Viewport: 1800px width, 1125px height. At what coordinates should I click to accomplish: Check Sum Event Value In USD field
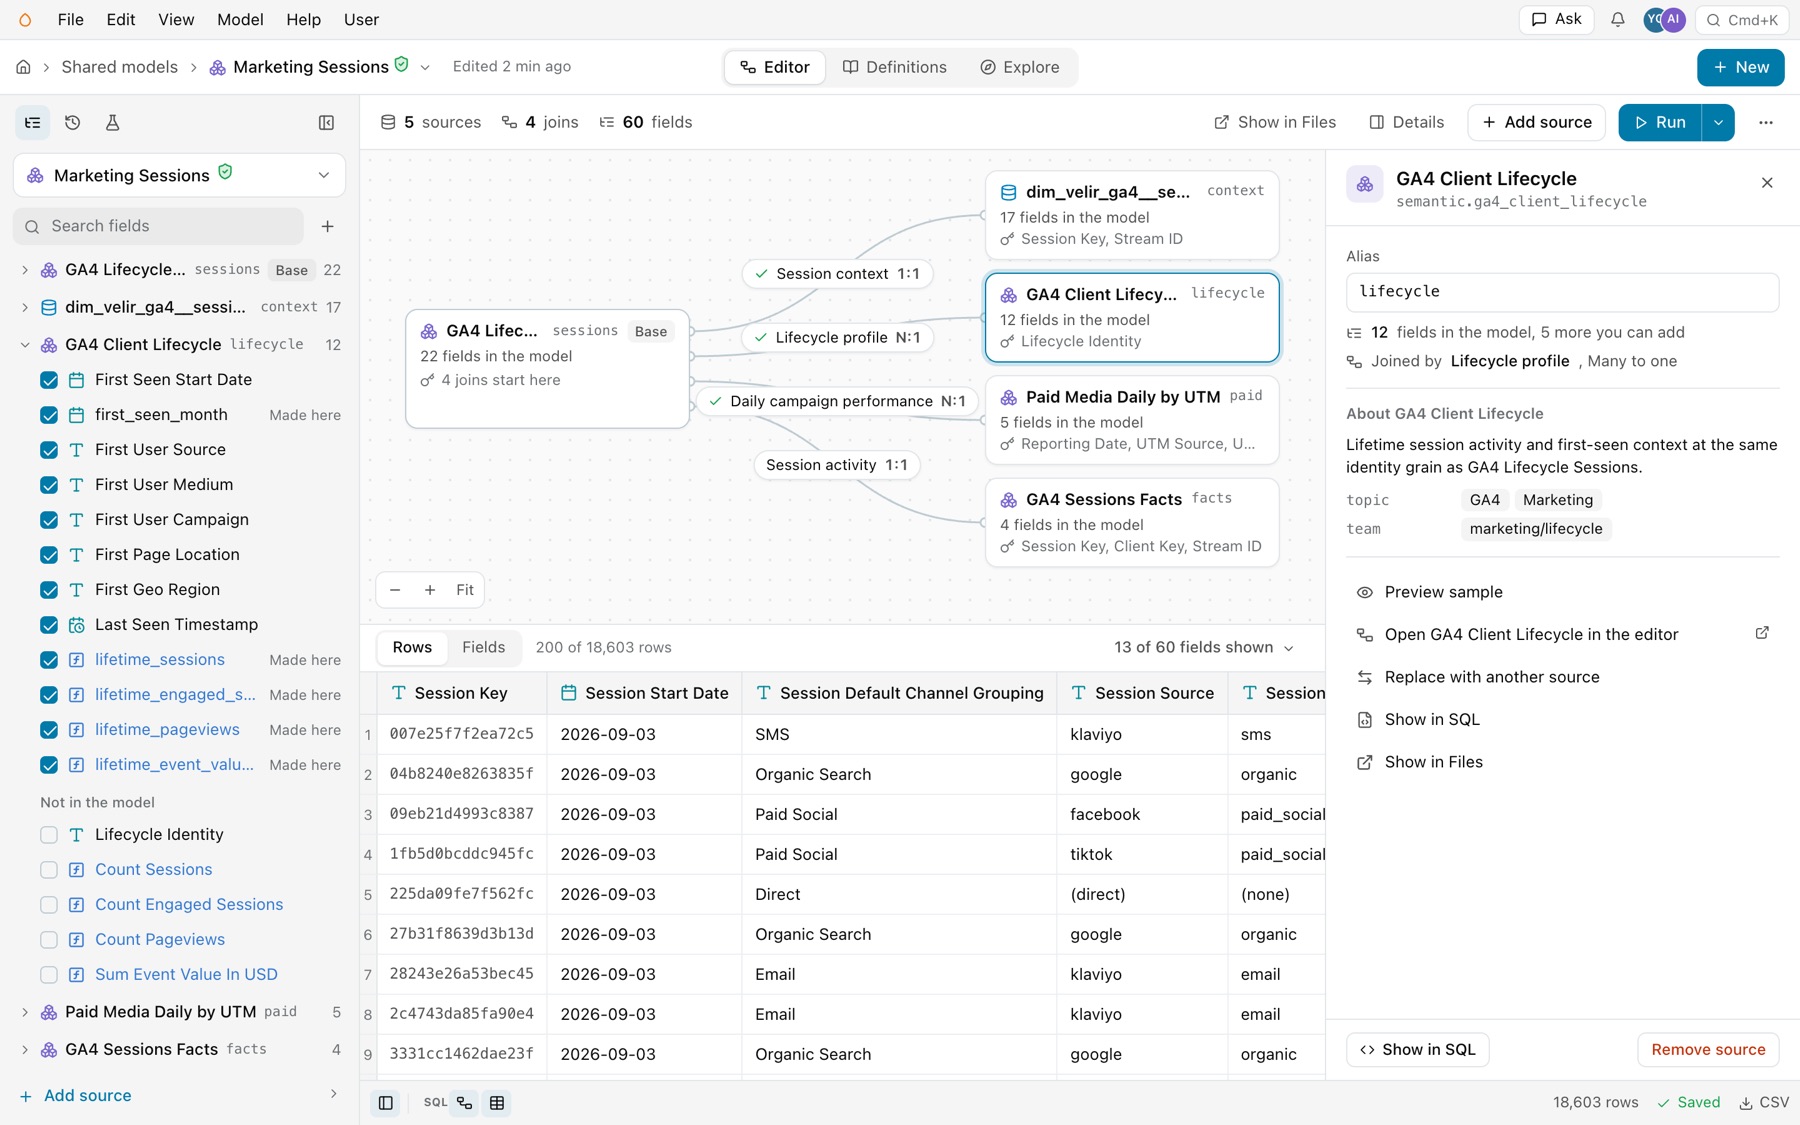pyautogui.click(x=49, y=975)
